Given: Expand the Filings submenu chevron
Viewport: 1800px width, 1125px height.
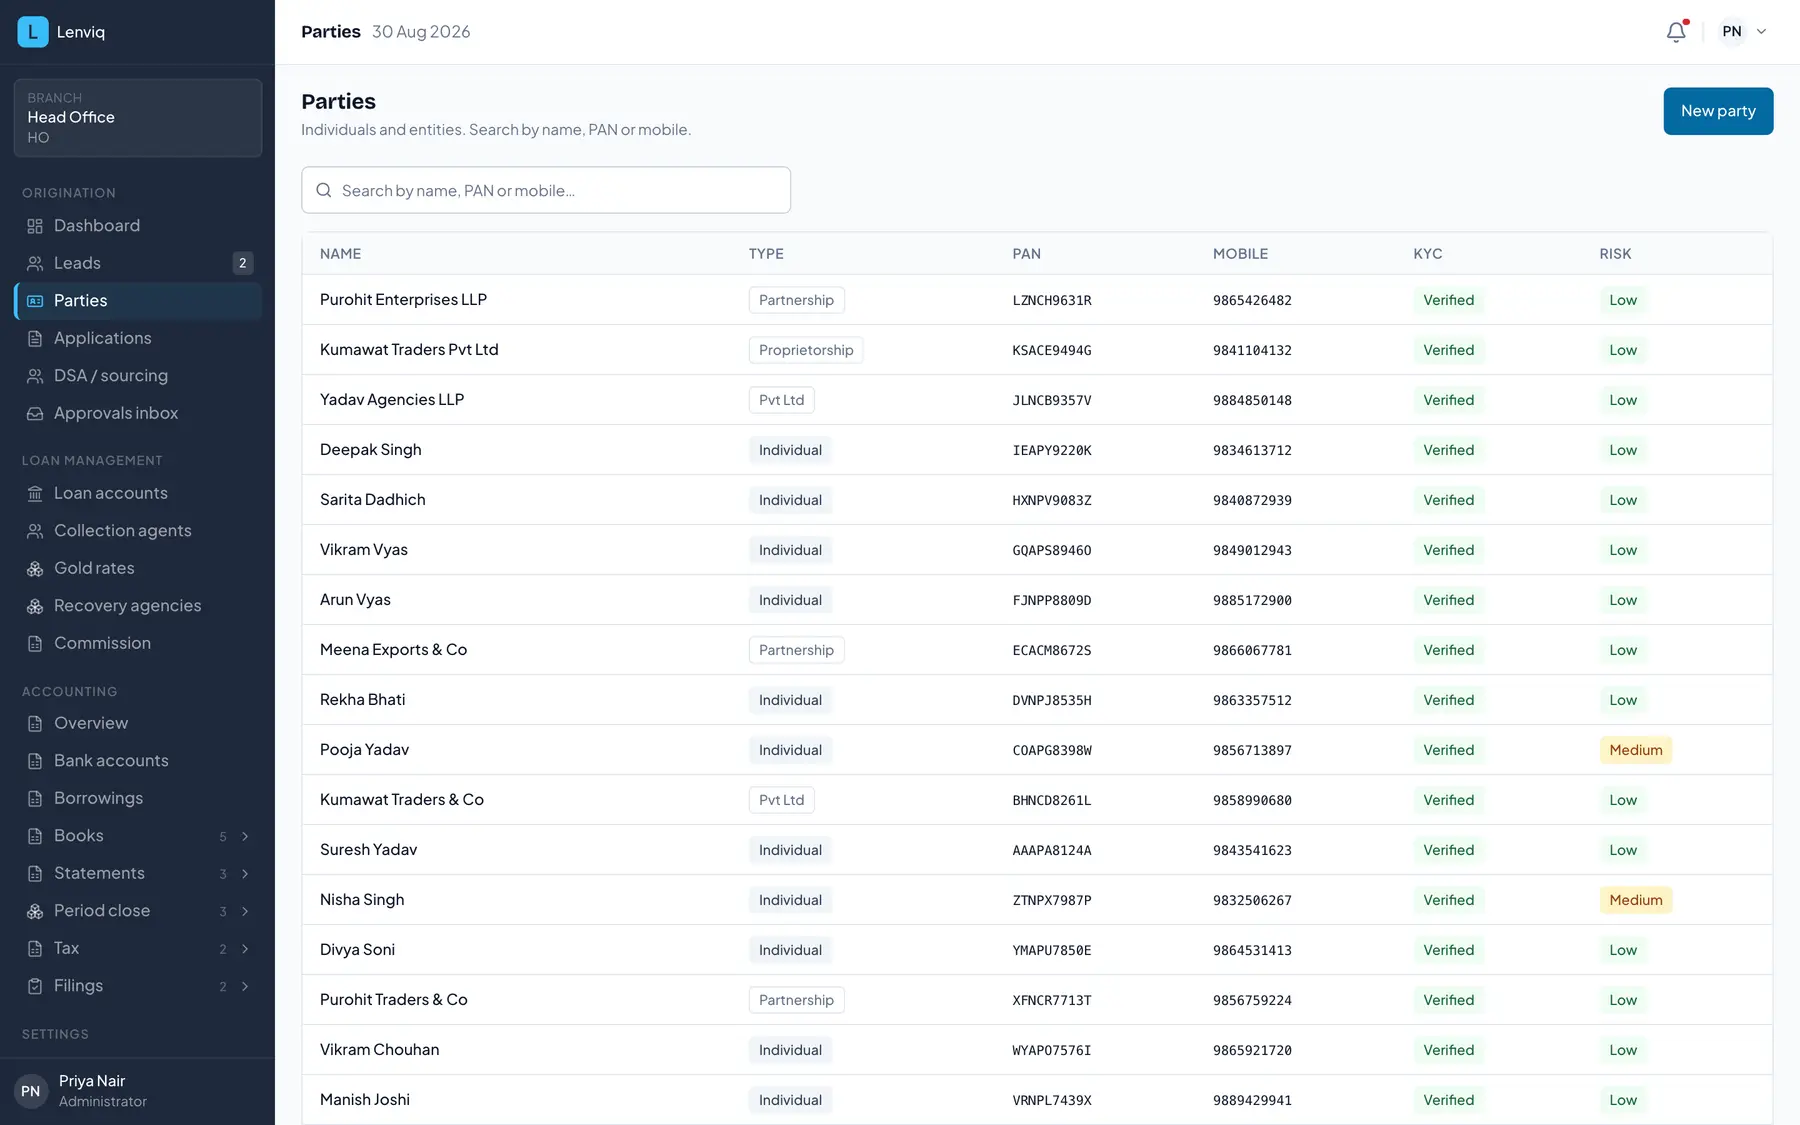Looking at the screenshot, I should (245, 986).
